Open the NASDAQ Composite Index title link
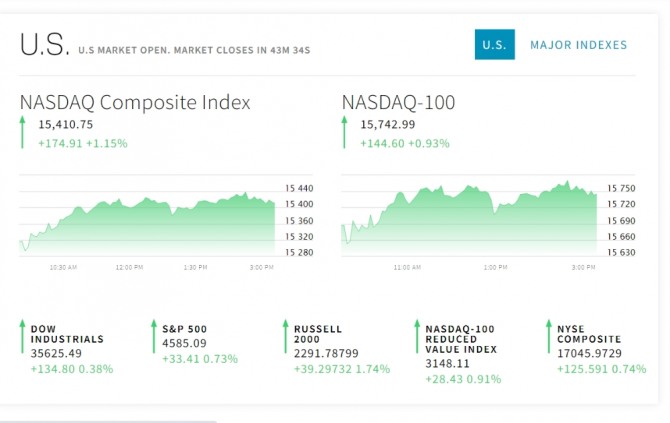 [x=135, y=102]
